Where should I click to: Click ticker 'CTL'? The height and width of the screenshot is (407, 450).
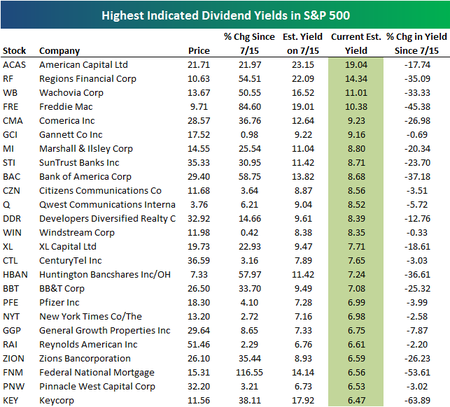coord(10,261)
